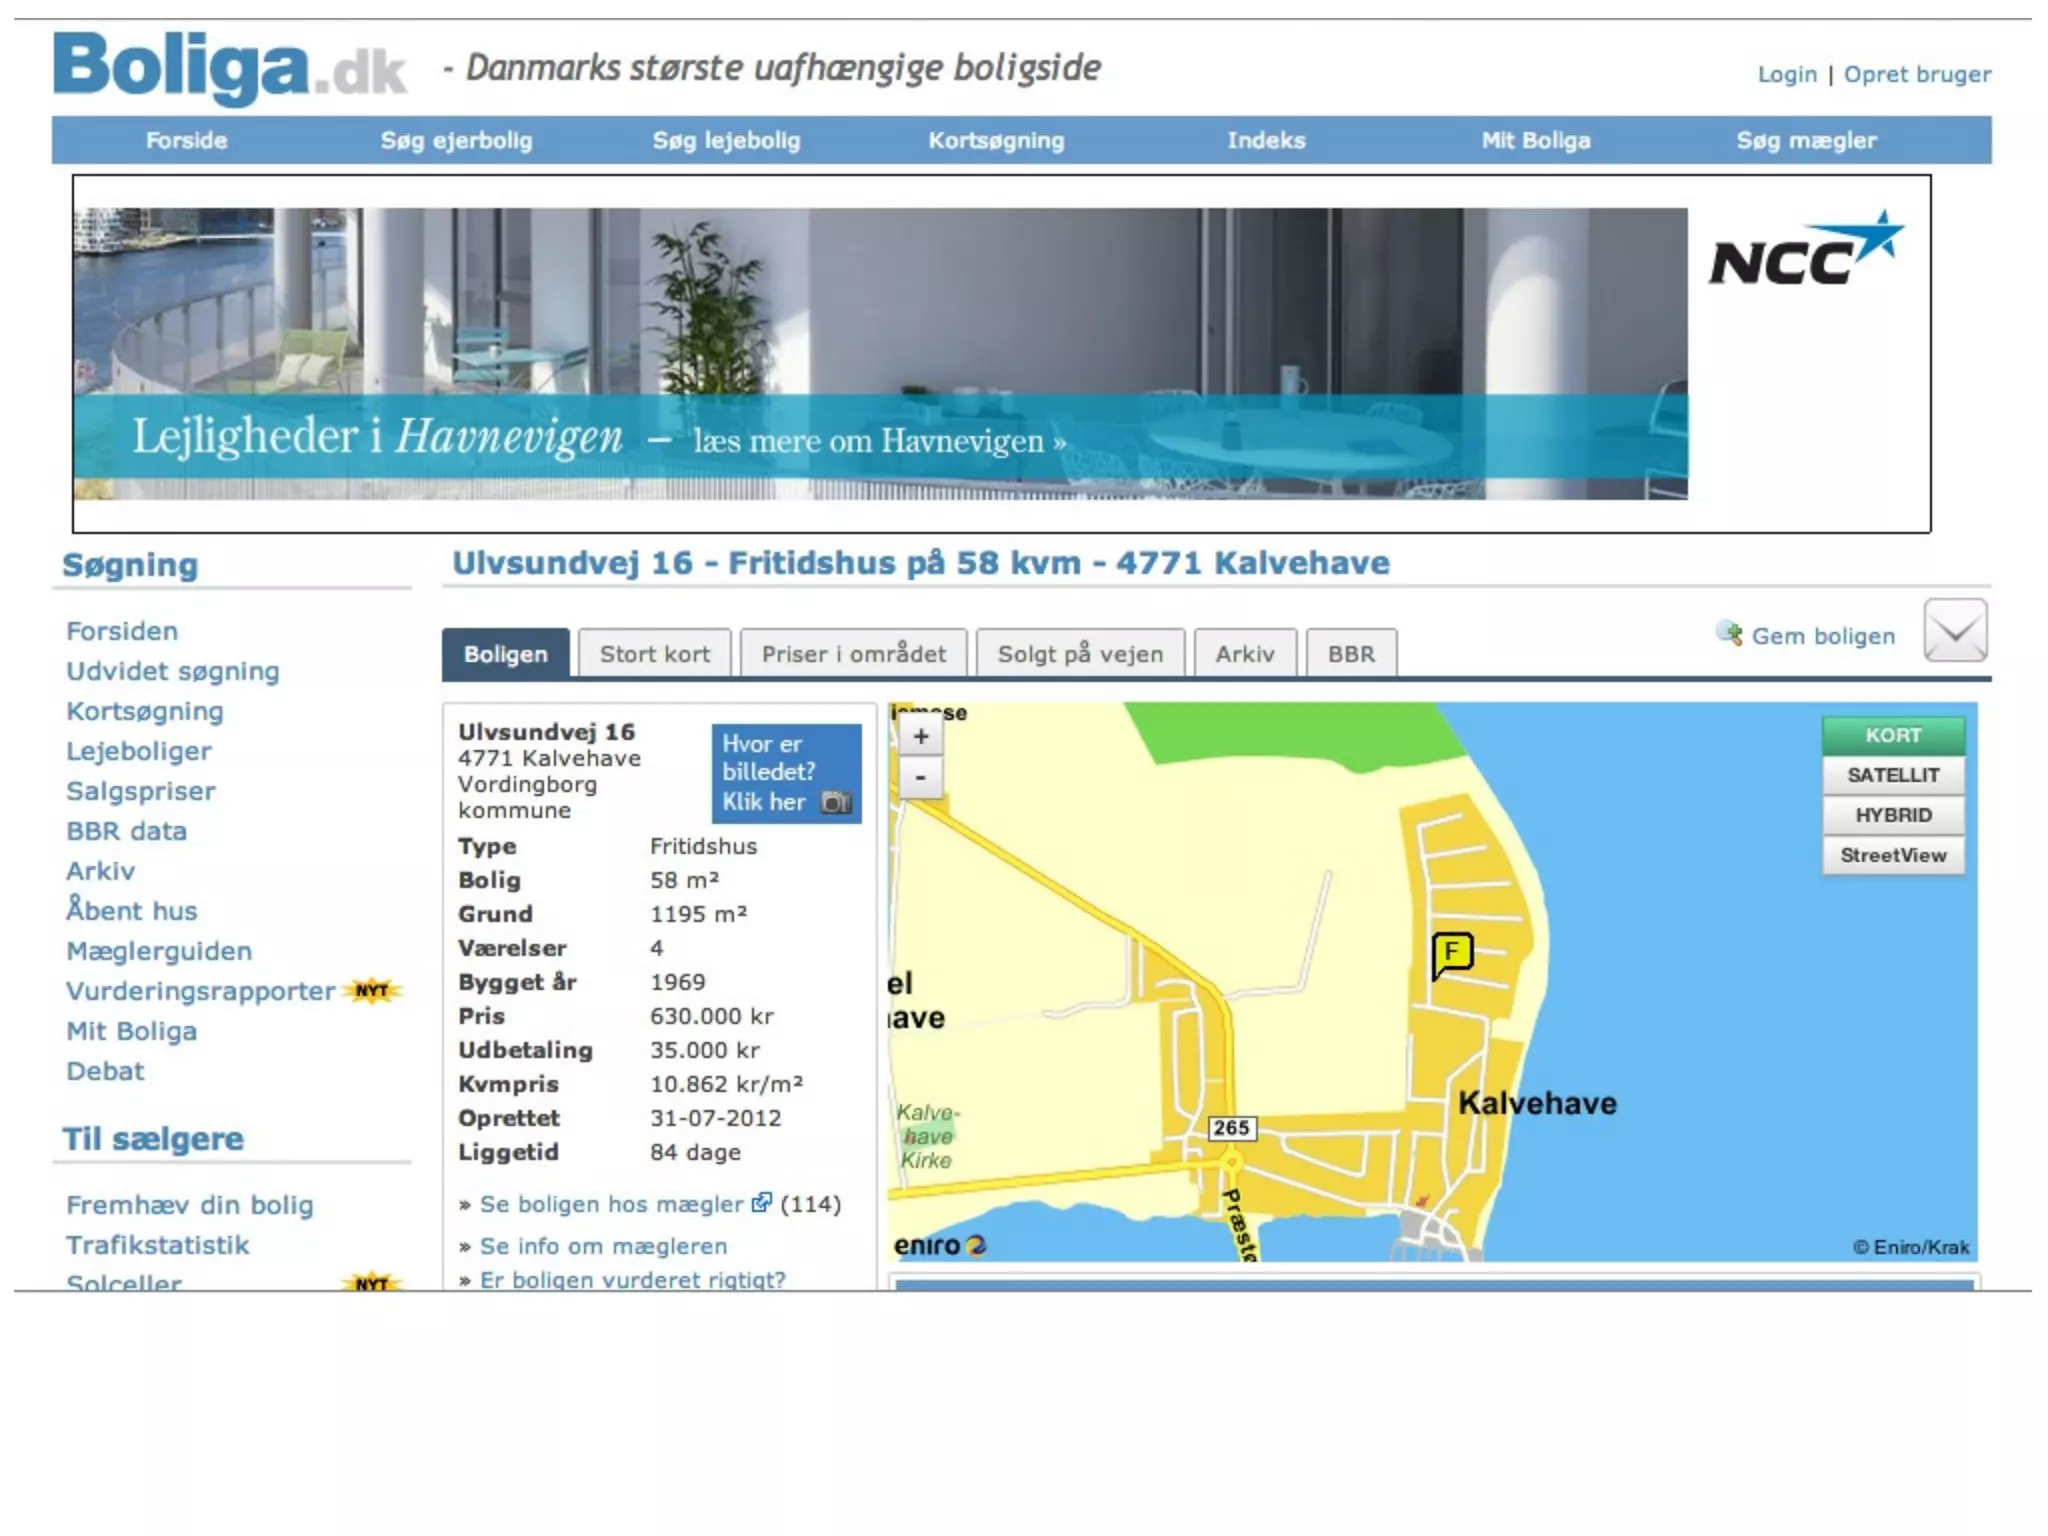The height and width of the screenshot is (1536, 2048).
Task: Click the Login link
Action: coord(1786,74)
